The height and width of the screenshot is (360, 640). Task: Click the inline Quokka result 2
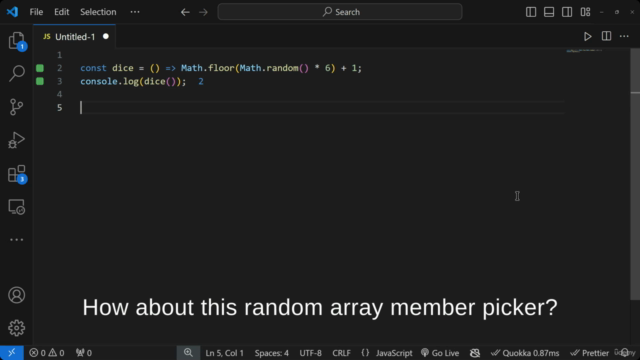click(x=201, y=82)
